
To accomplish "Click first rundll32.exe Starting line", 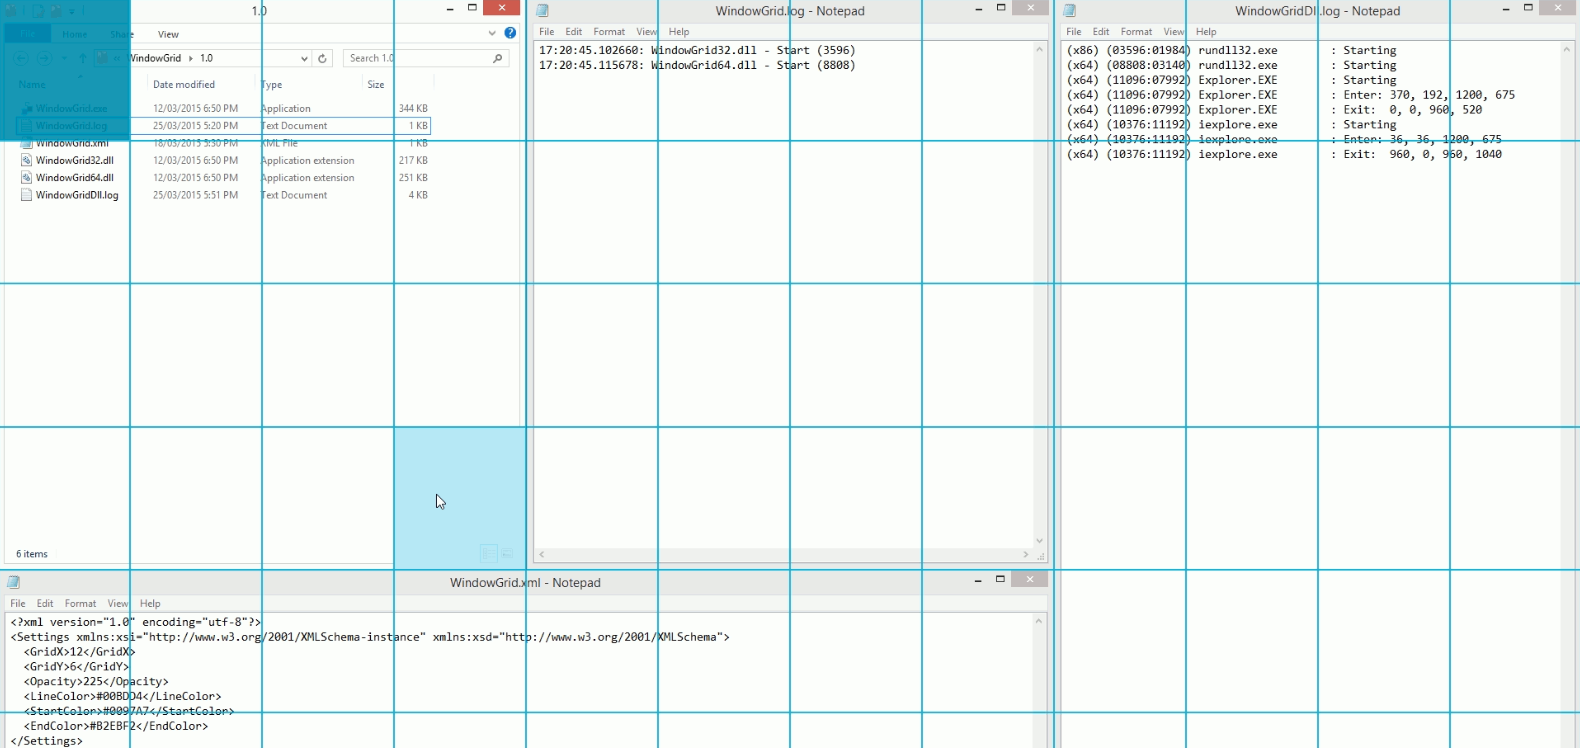I will (x=1232, y=50).
